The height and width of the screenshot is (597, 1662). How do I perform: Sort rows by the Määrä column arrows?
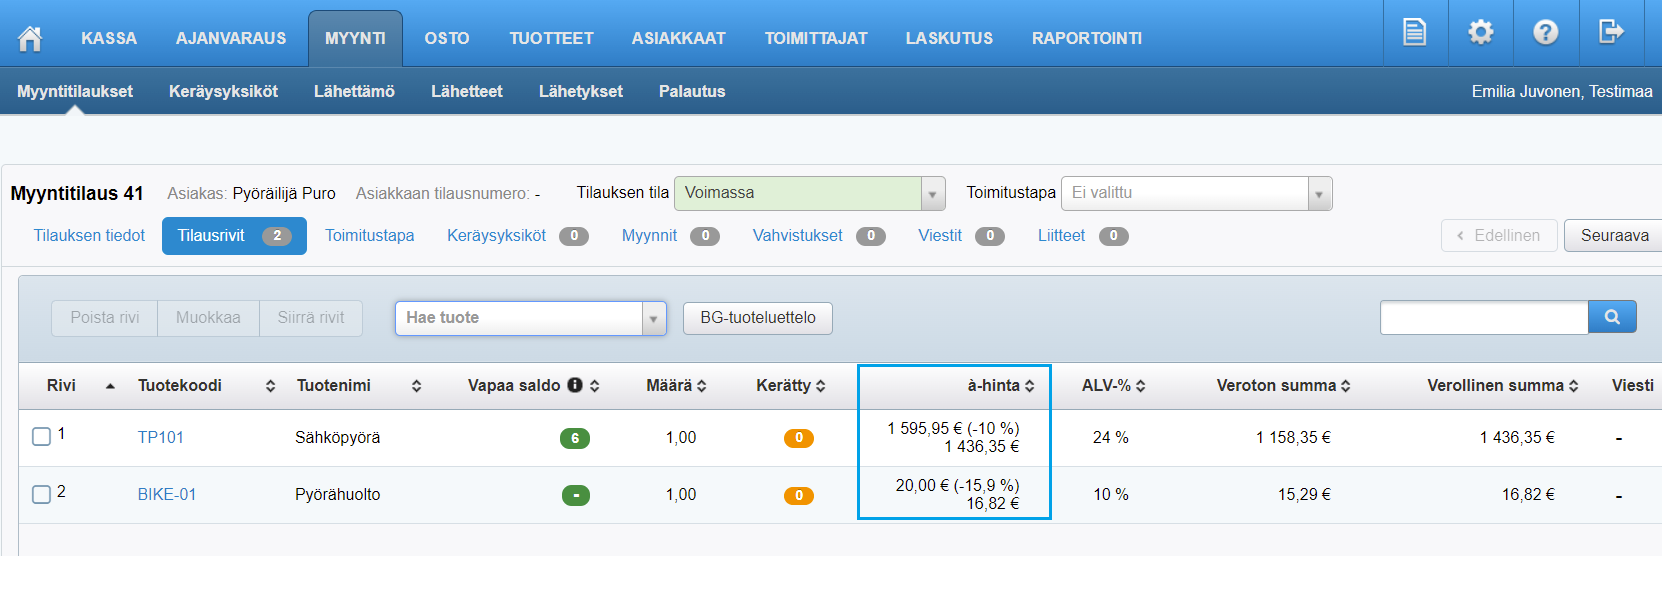702,386
